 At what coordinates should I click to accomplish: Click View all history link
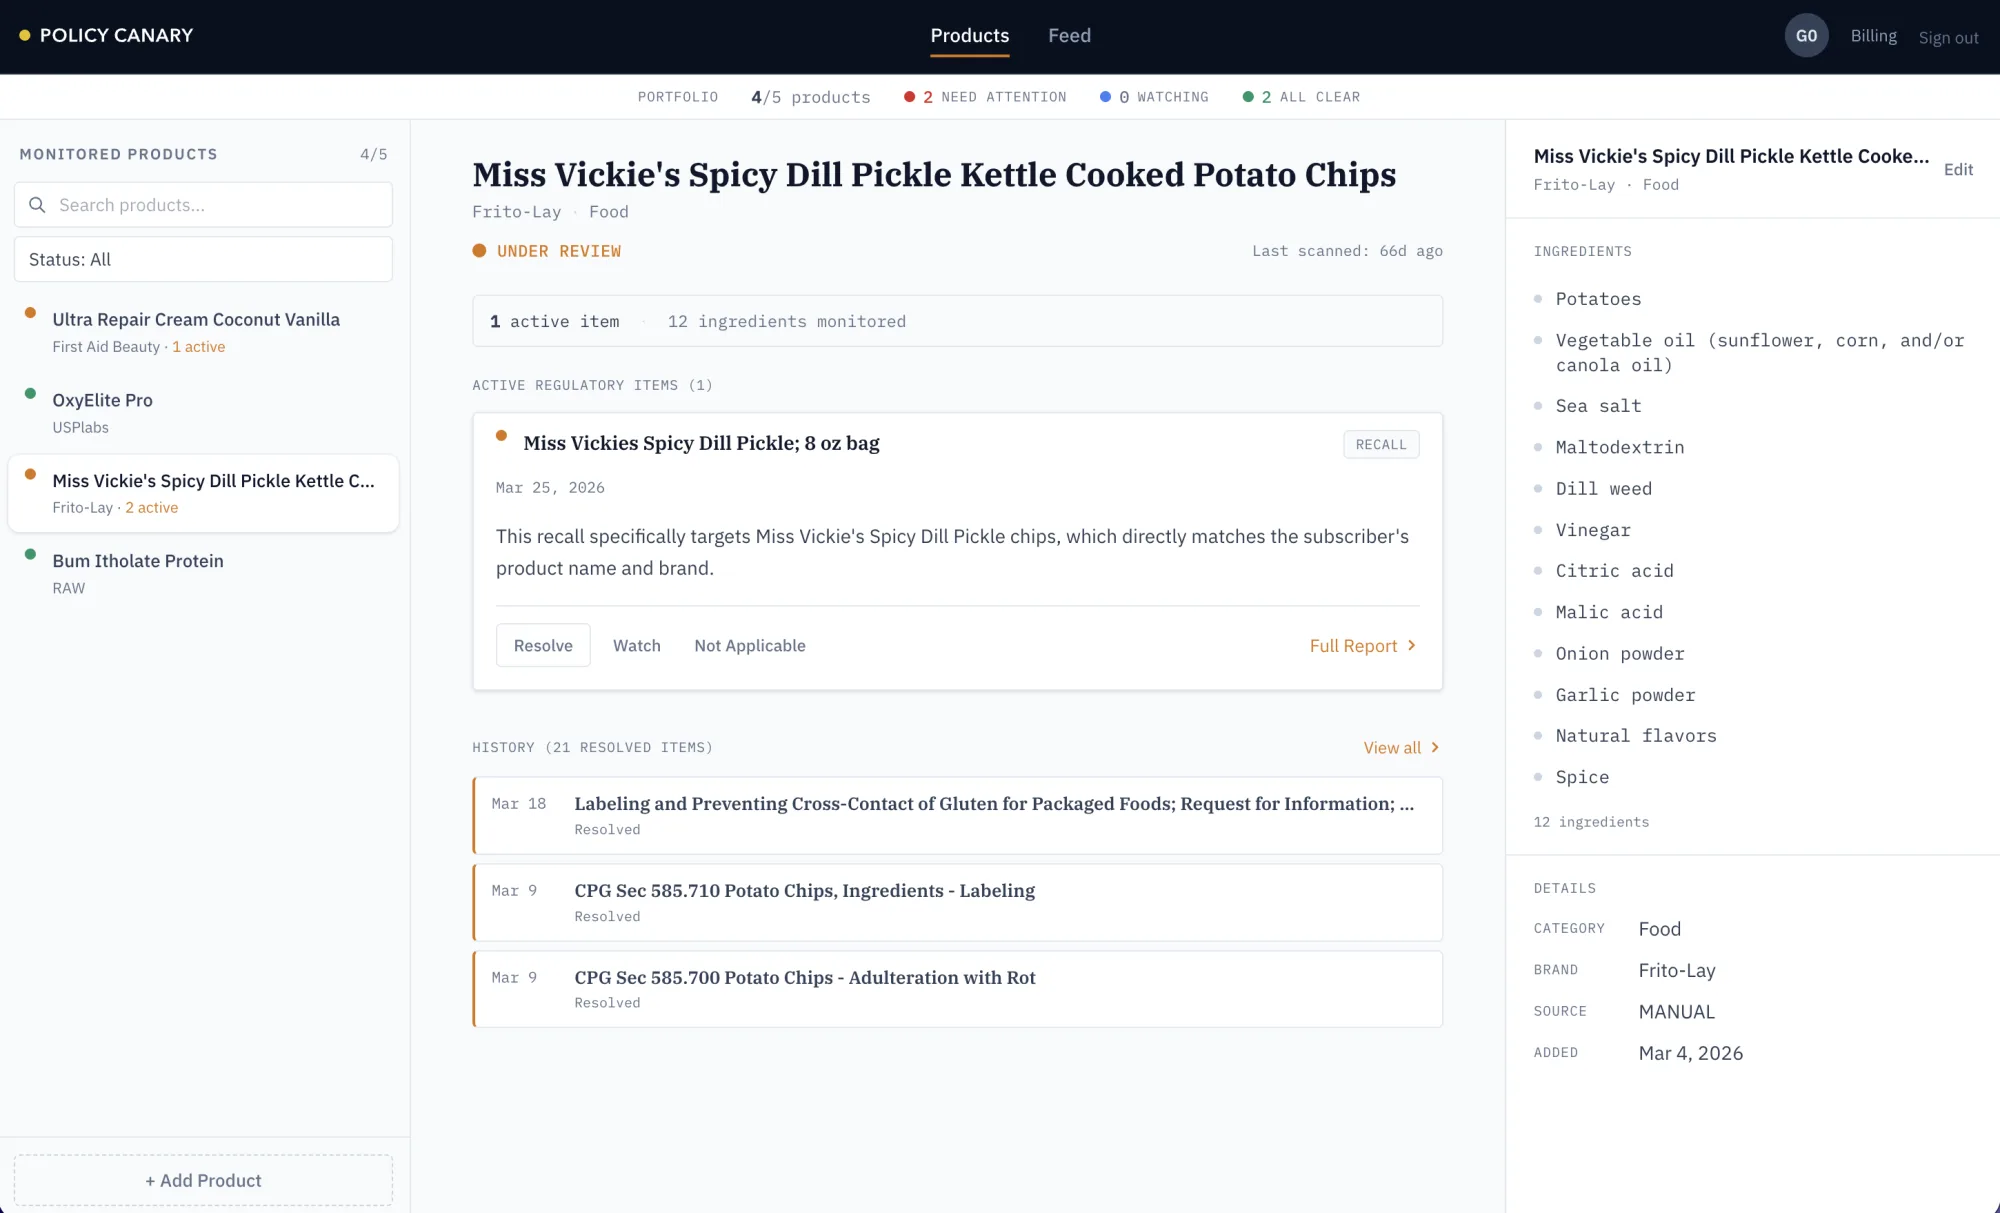1401,748
